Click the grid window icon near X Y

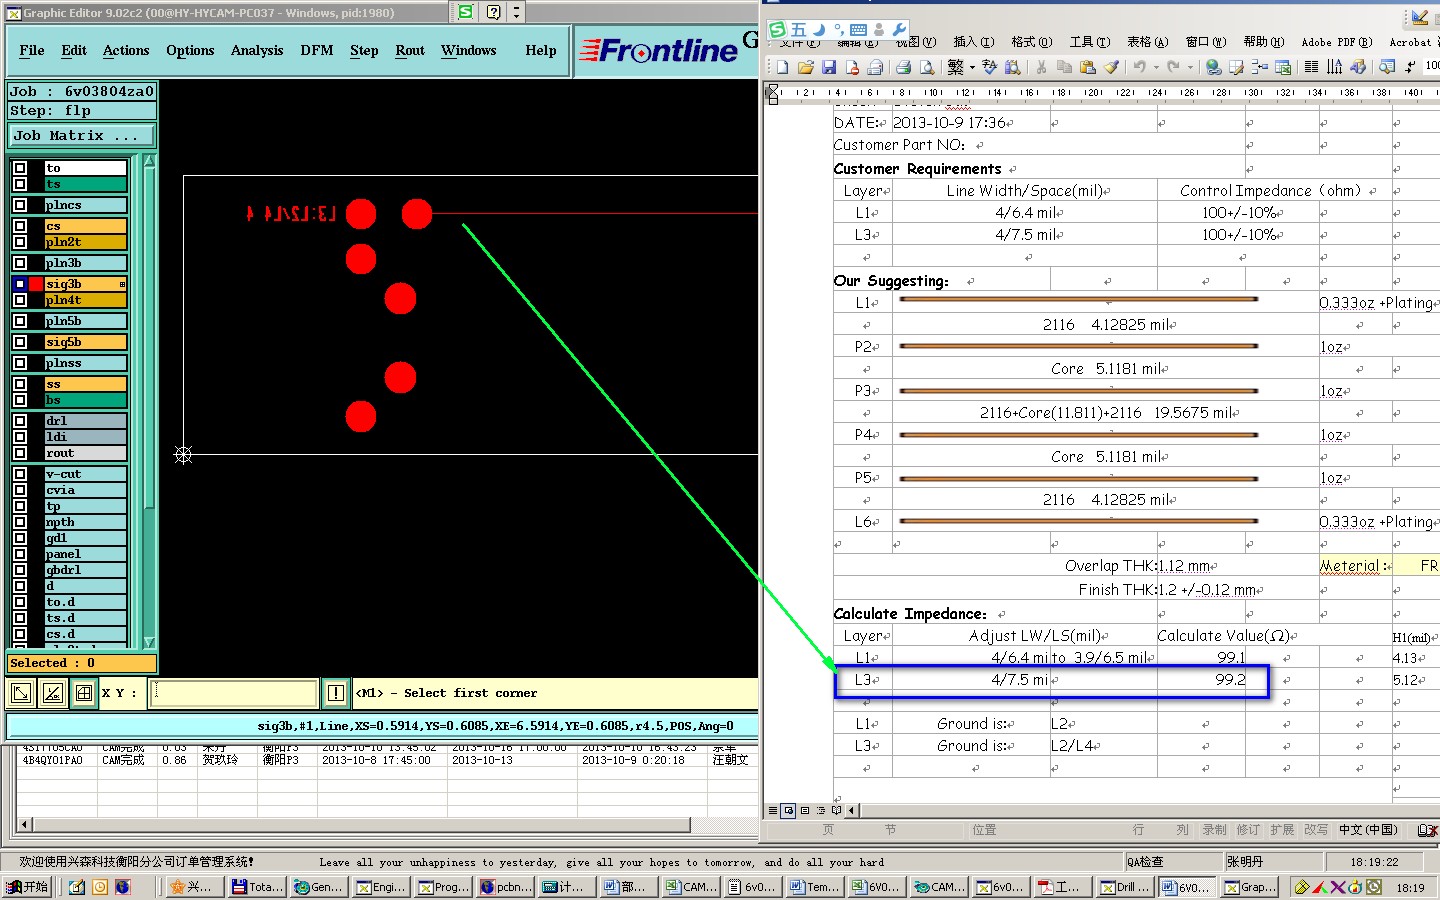click(x=84, y=692)
